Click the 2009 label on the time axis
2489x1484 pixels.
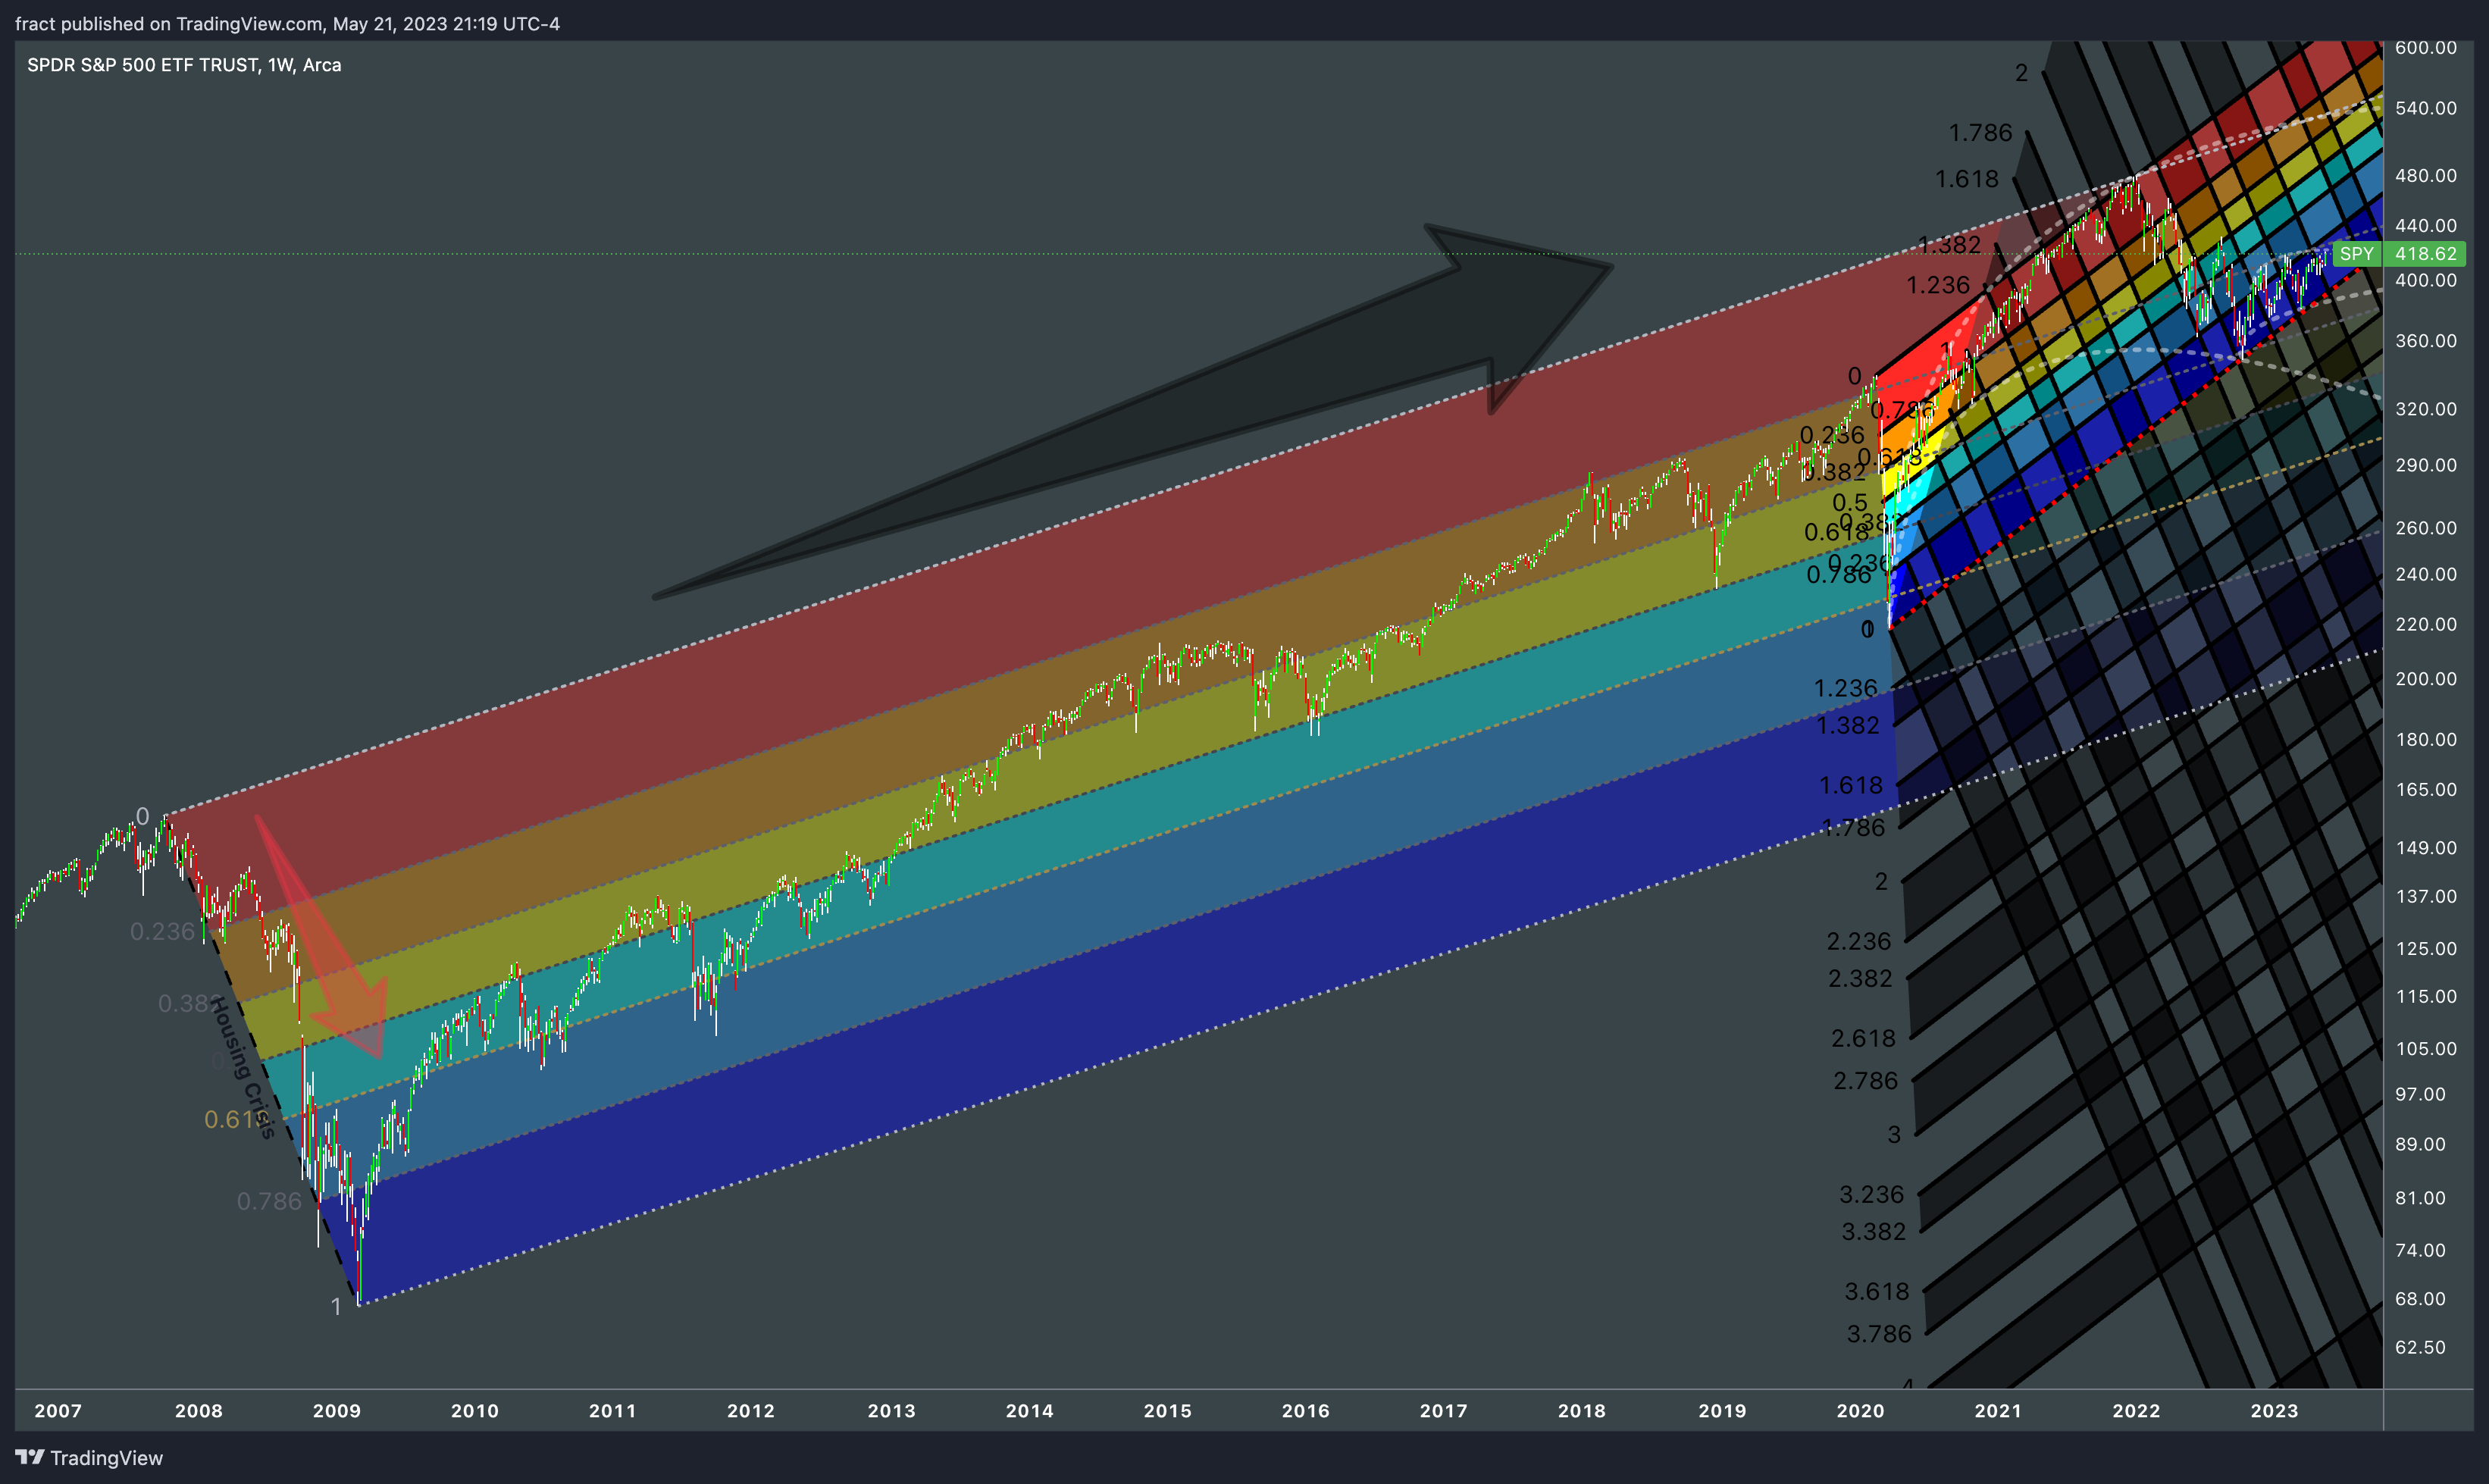pyautogui.click(x=337, y=1411)
